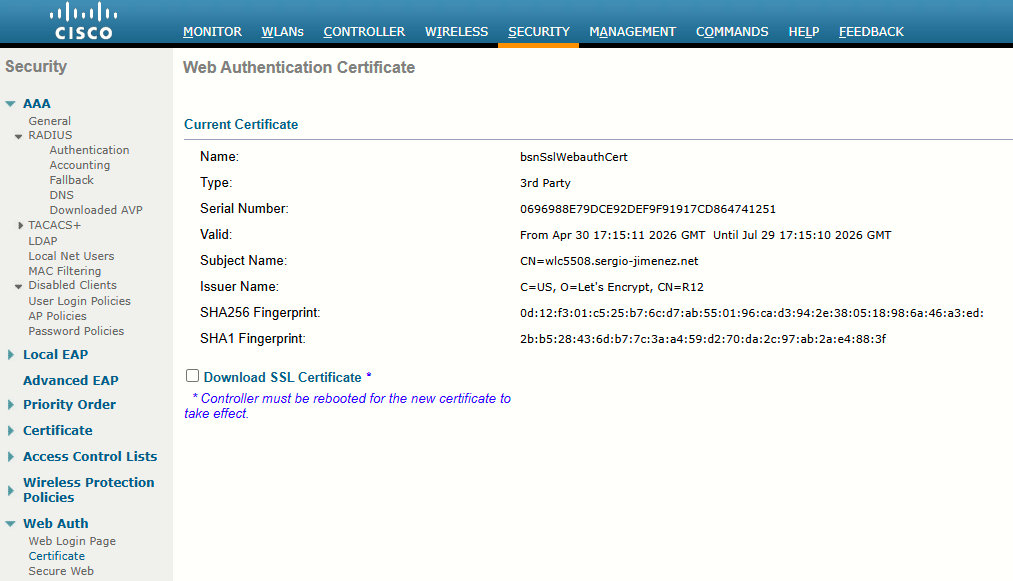Open the COMMANDS menu
Viewport: 1013px width, 581px height.
732,32
